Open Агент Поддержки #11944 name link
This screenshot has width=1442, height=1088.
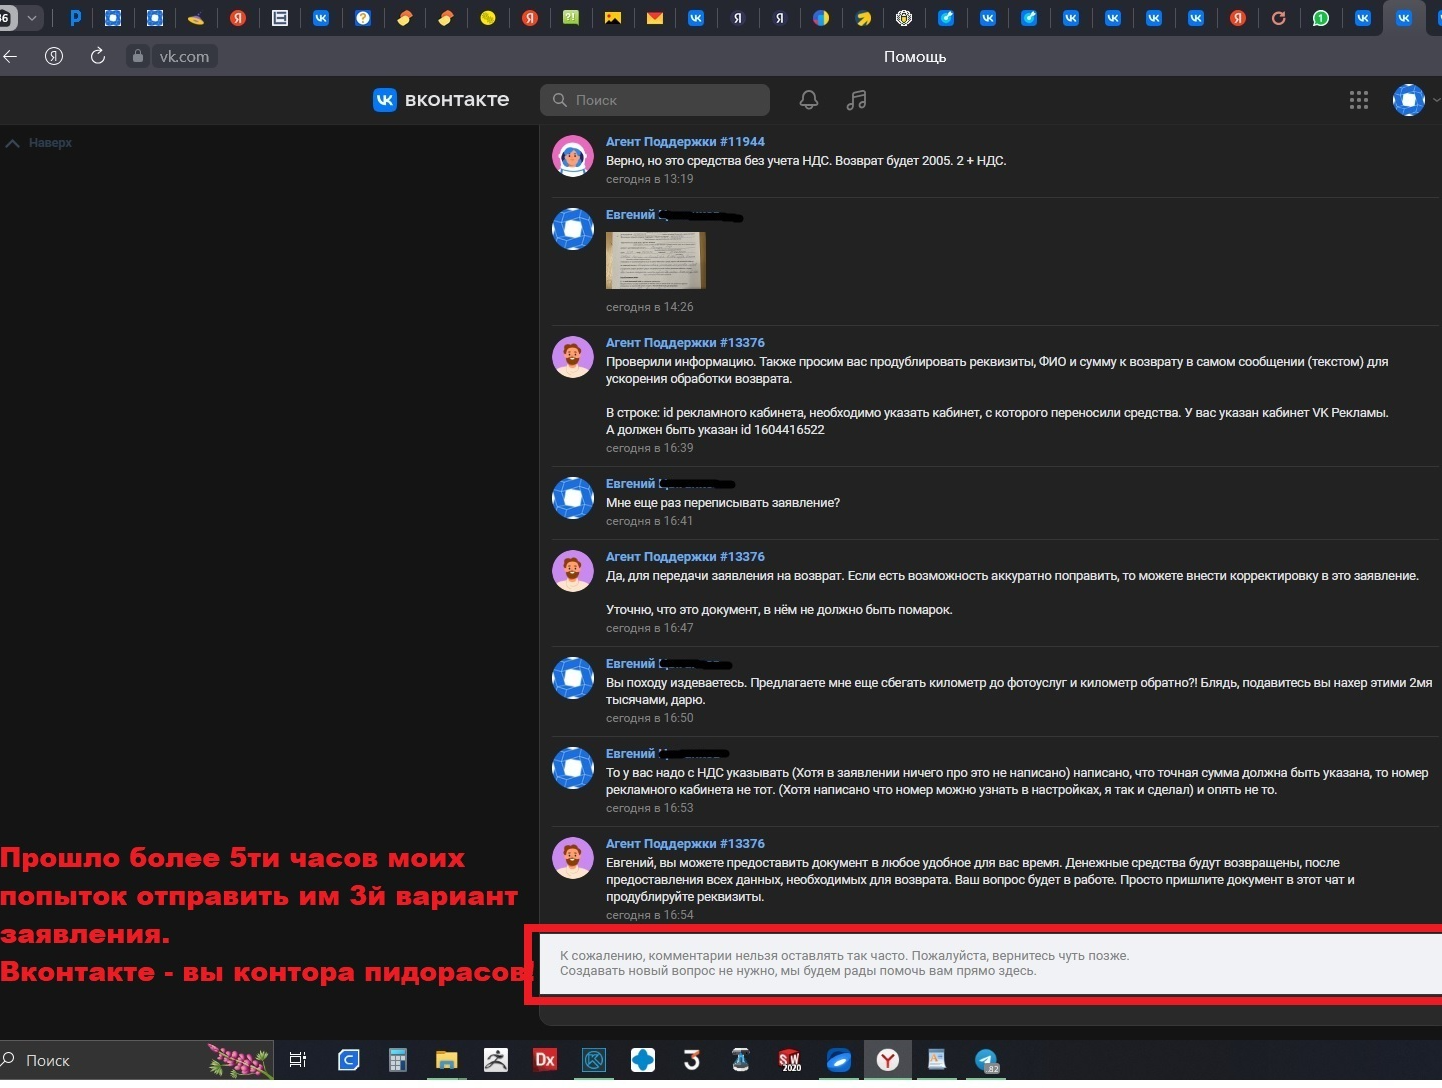point(685,142)
